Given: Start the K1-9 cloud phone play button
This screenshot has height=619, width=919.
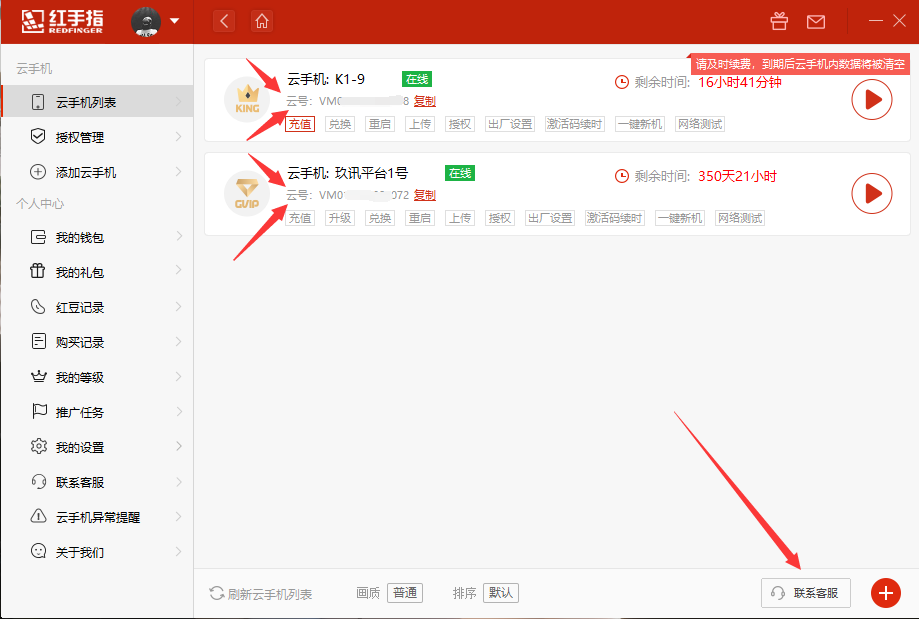Looking at the screenshot, I should pos(871,100).
